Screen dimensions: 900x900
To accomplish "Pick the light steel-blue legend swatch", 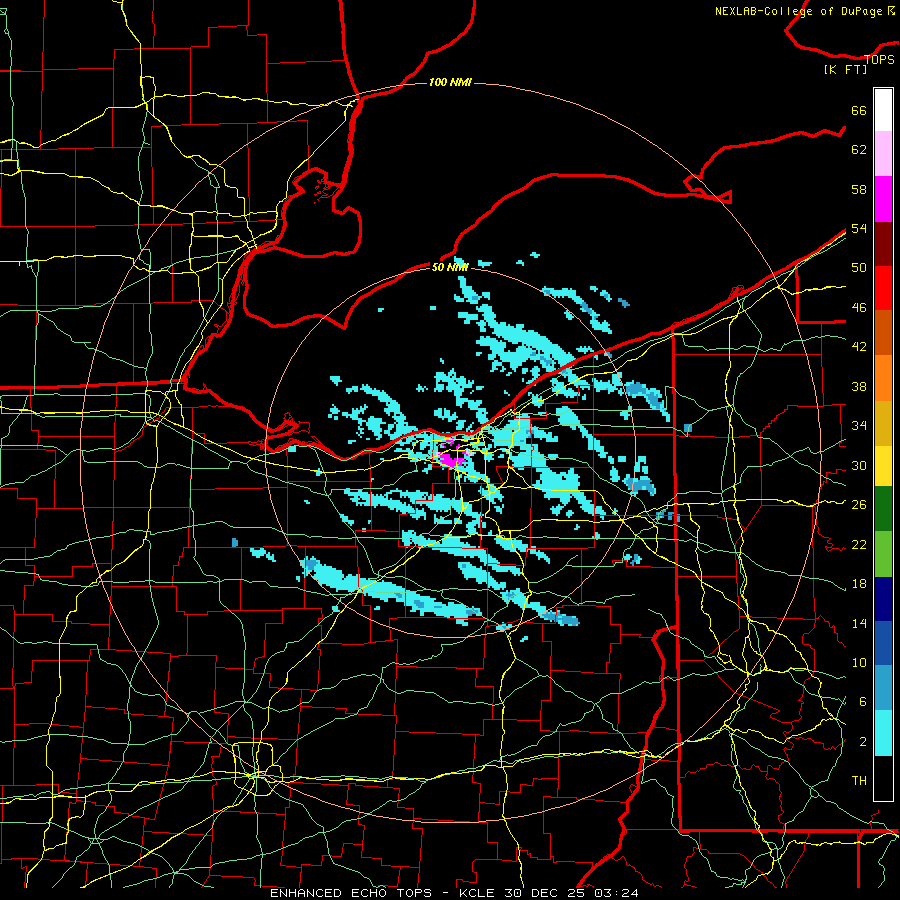I will pos(883,688).
